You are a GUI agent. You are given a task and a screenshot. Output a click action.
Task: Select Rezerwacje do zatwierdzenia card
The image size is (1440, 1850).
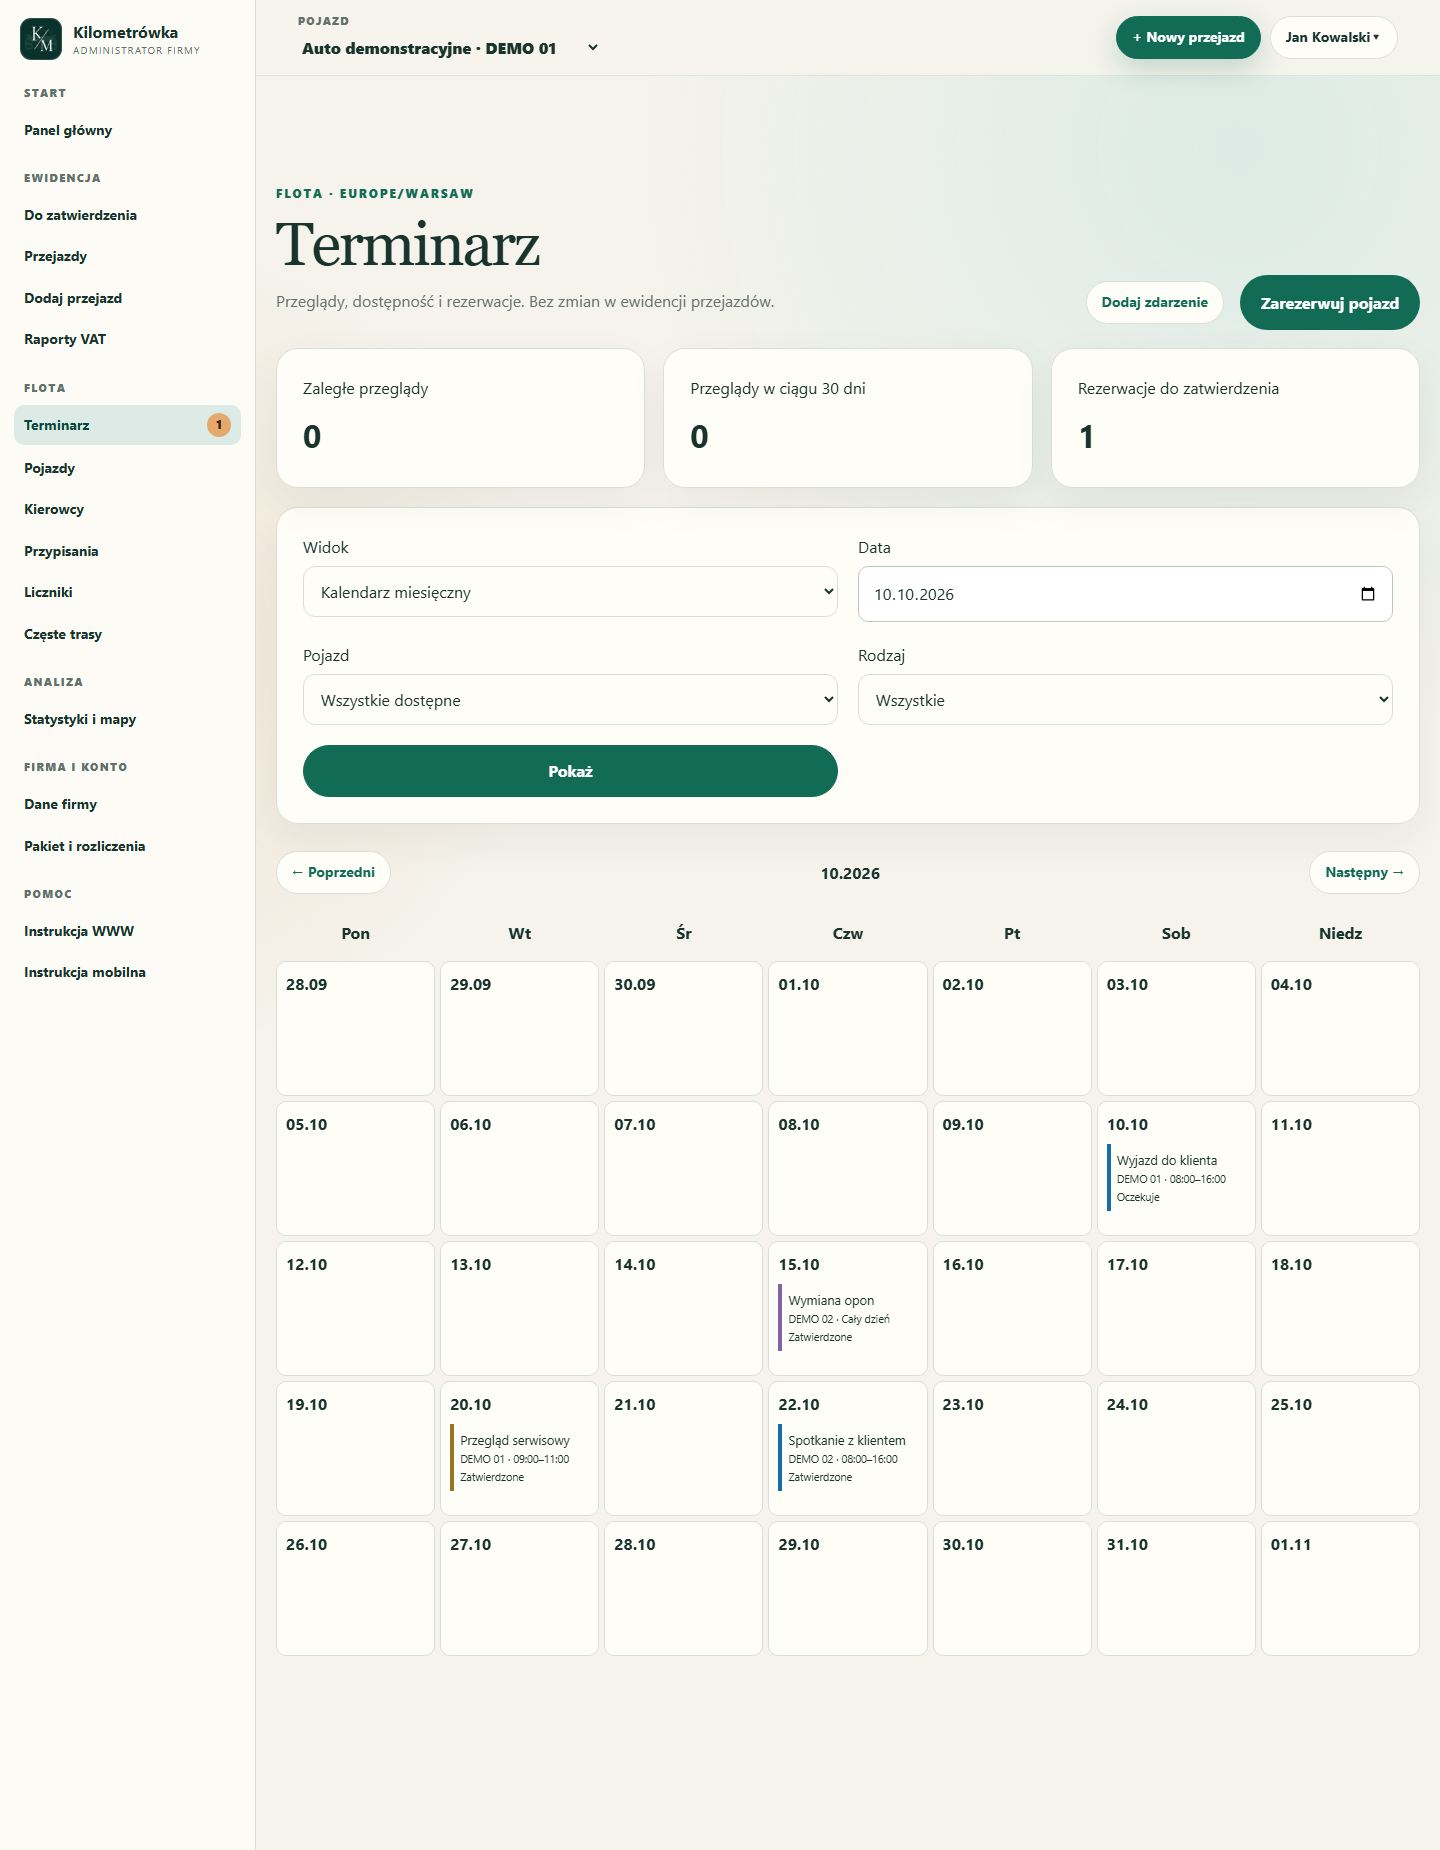click(1235, 418)
